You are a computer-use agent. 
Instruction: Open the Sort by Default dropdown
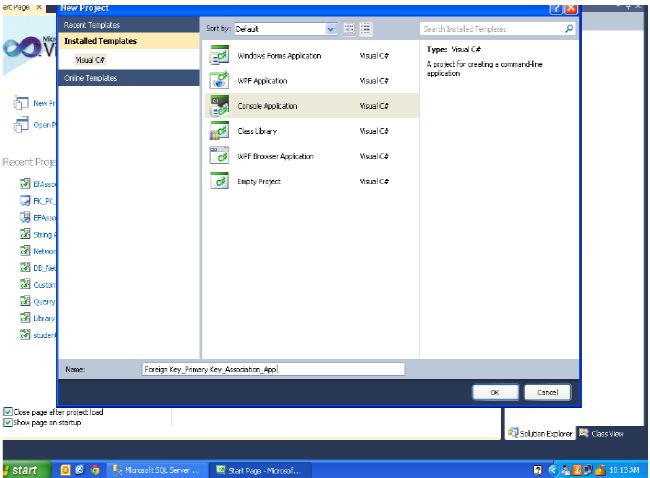coord(285,29)
